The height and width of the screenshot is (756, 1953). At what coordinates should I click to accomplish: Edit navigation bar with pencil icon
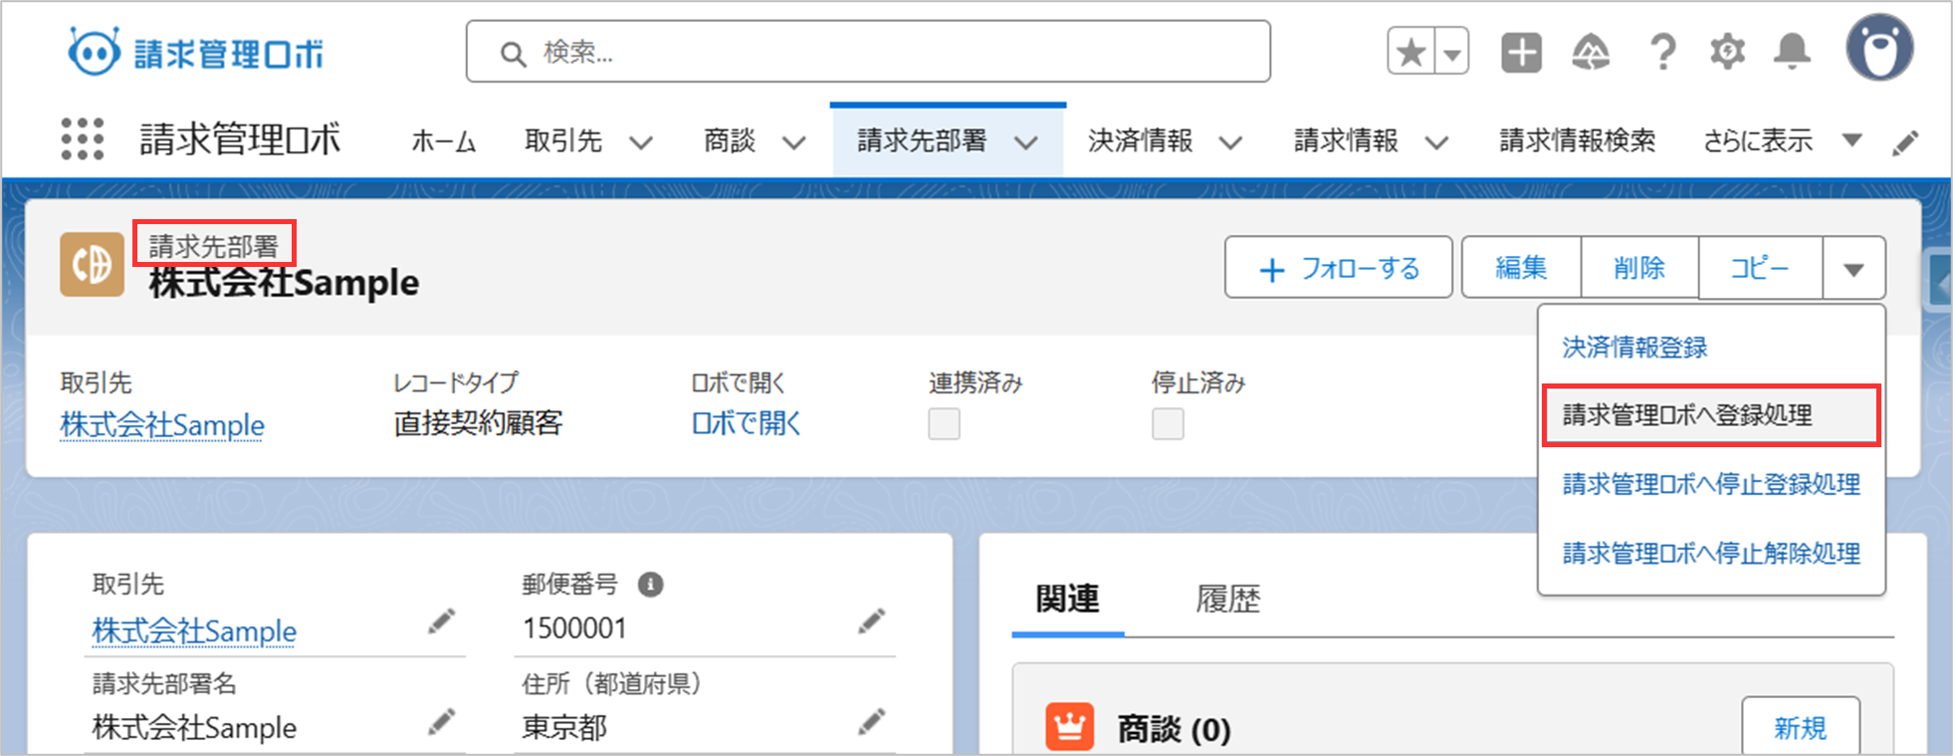[1906, 143]
